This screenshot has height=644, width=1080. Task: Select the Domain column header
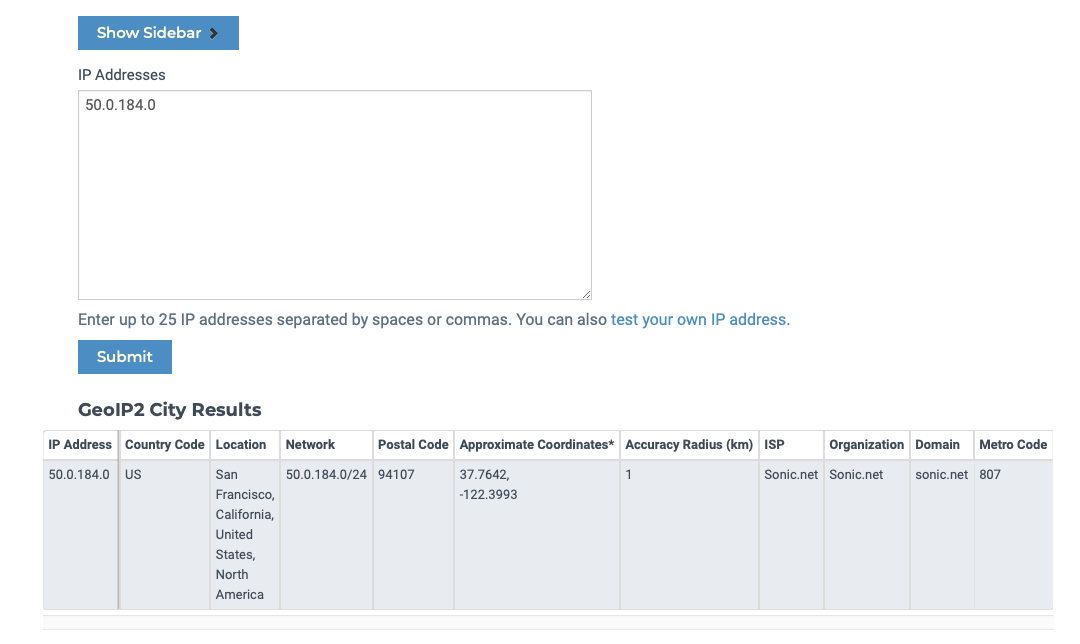pyautogui.click(x=942, y=445)
